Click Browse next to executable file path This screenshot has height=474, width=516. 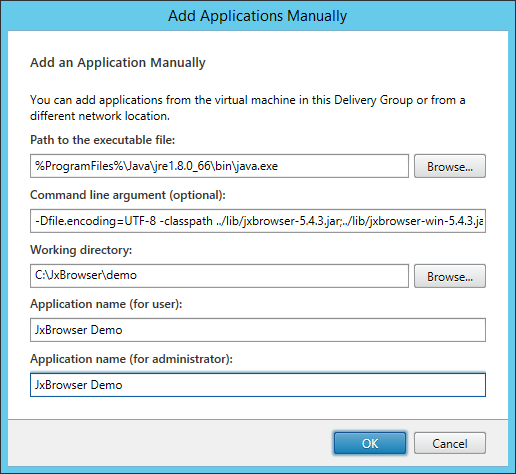pyautogui.click(x=450, y=166)
